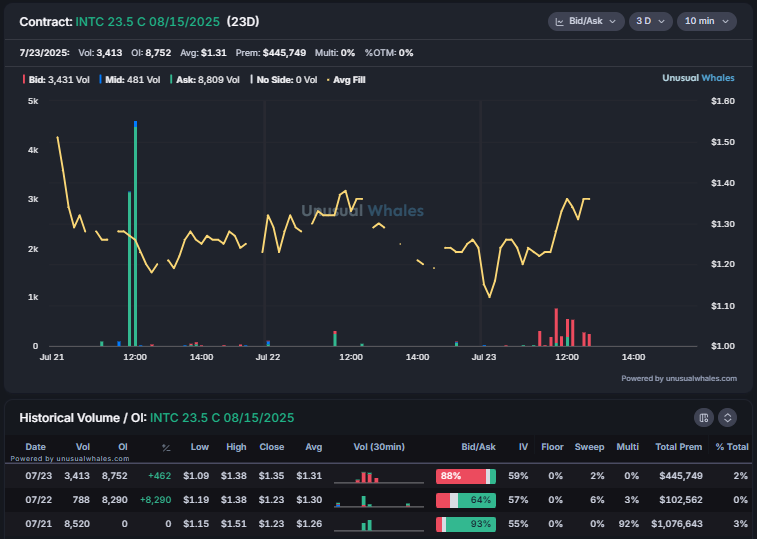The height and width of the screenshot is (539, 757).
Task: Click the Jul 21 x-axis label
Action: coord(52,357)
